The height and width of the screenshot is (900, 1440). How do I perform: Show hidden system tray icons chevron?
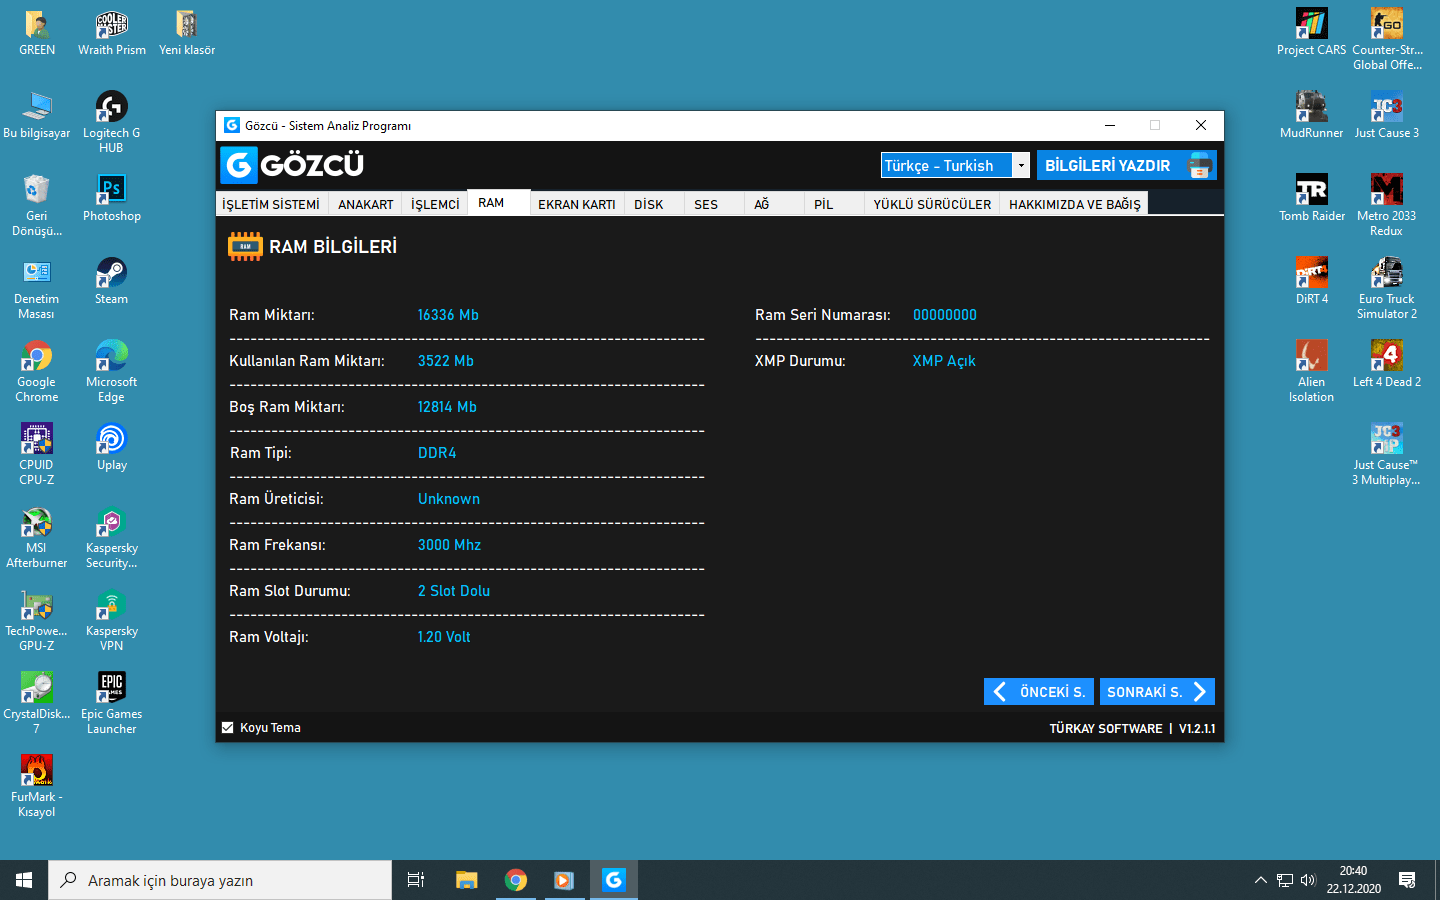coord(1260,880)
